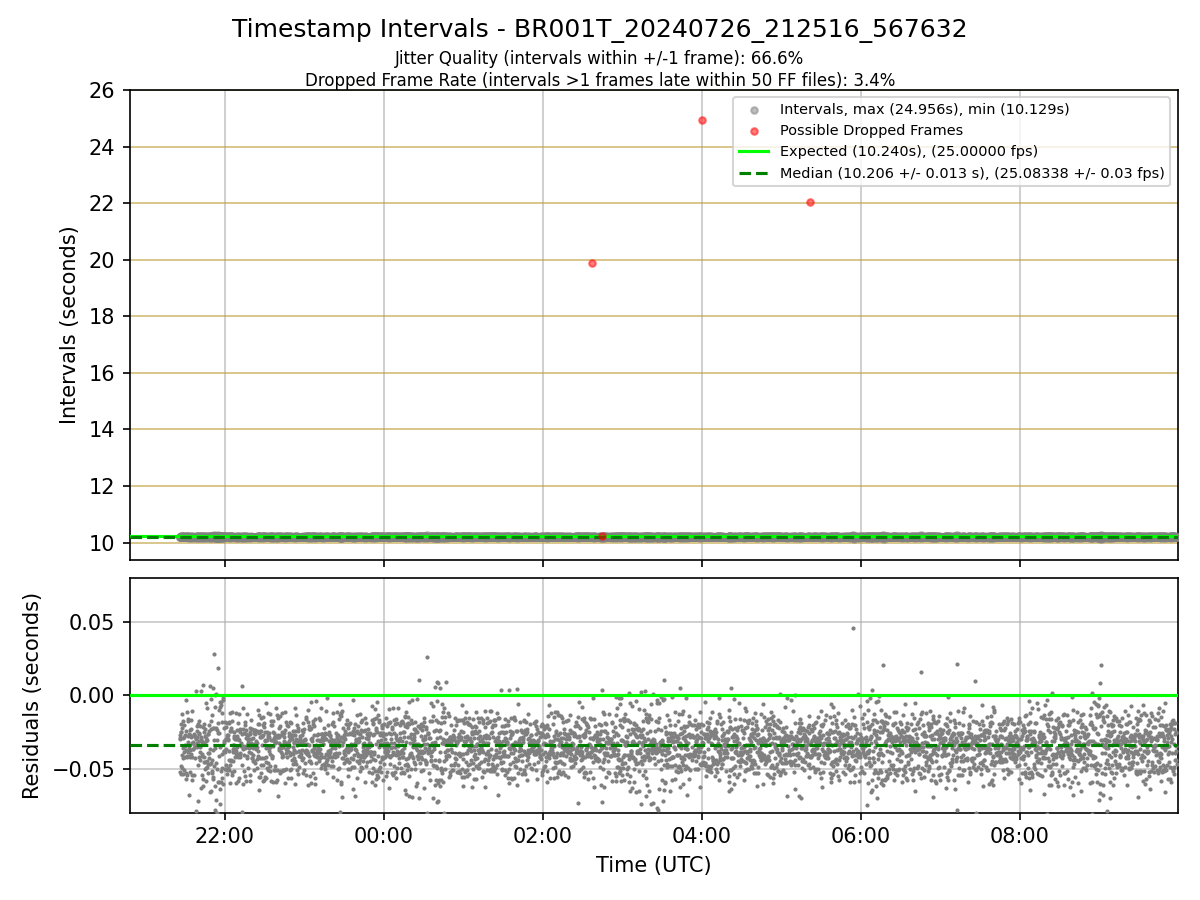1200x900 pixels.
Task: Click the 00:00 x-axis tick label
Action: 384,834
